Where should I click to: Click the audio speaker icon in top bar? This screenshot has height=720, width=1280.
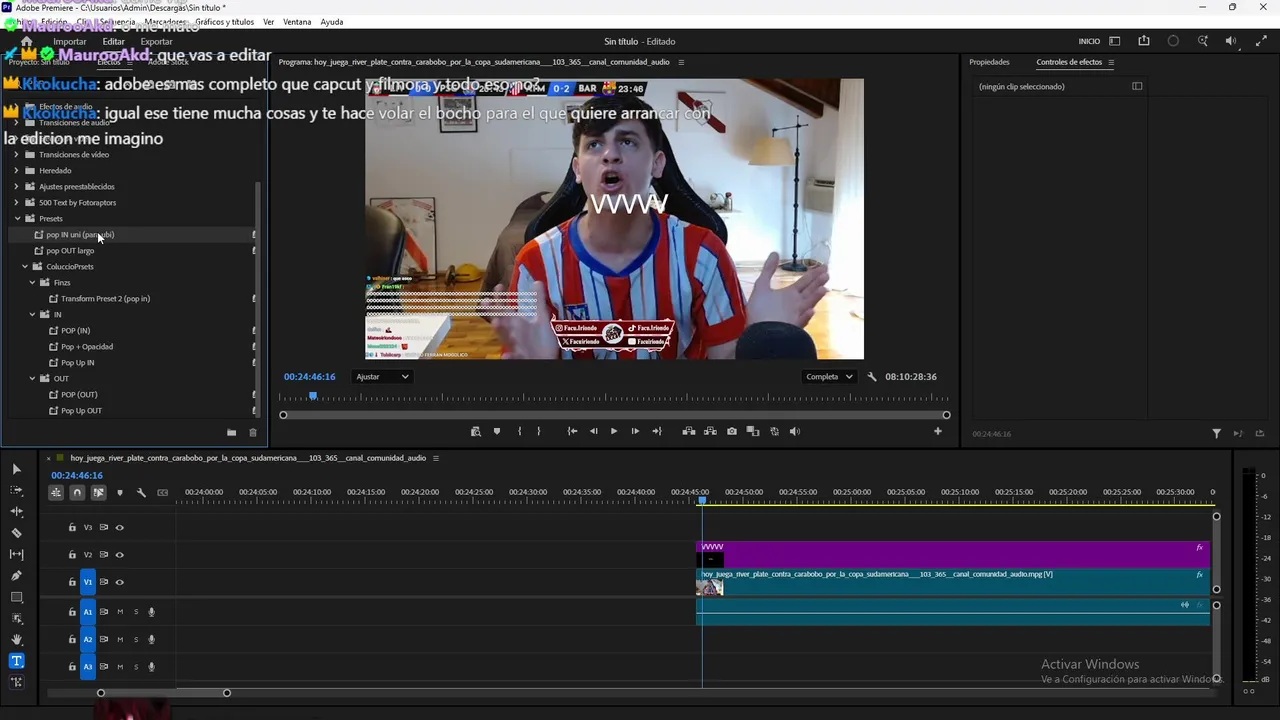click(x=1231, y=41)
